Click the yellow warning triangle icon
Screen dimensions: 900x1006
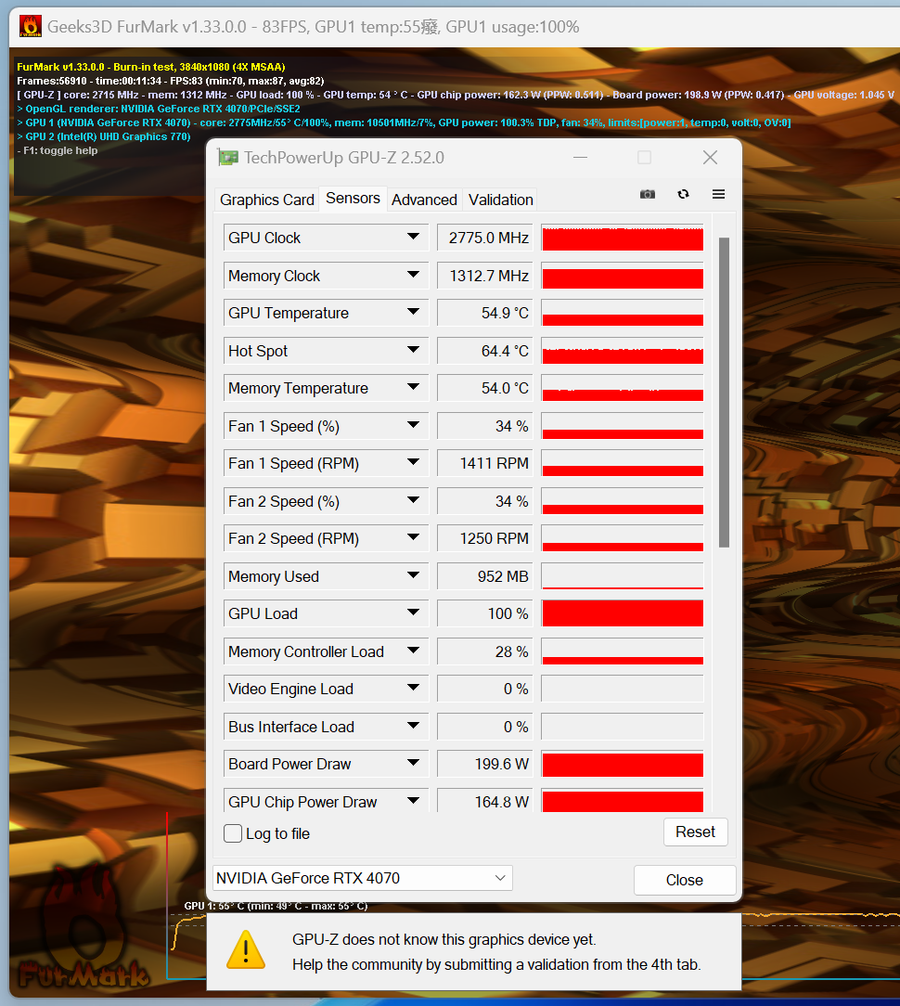pyautogui.click(x=246, y=950)
